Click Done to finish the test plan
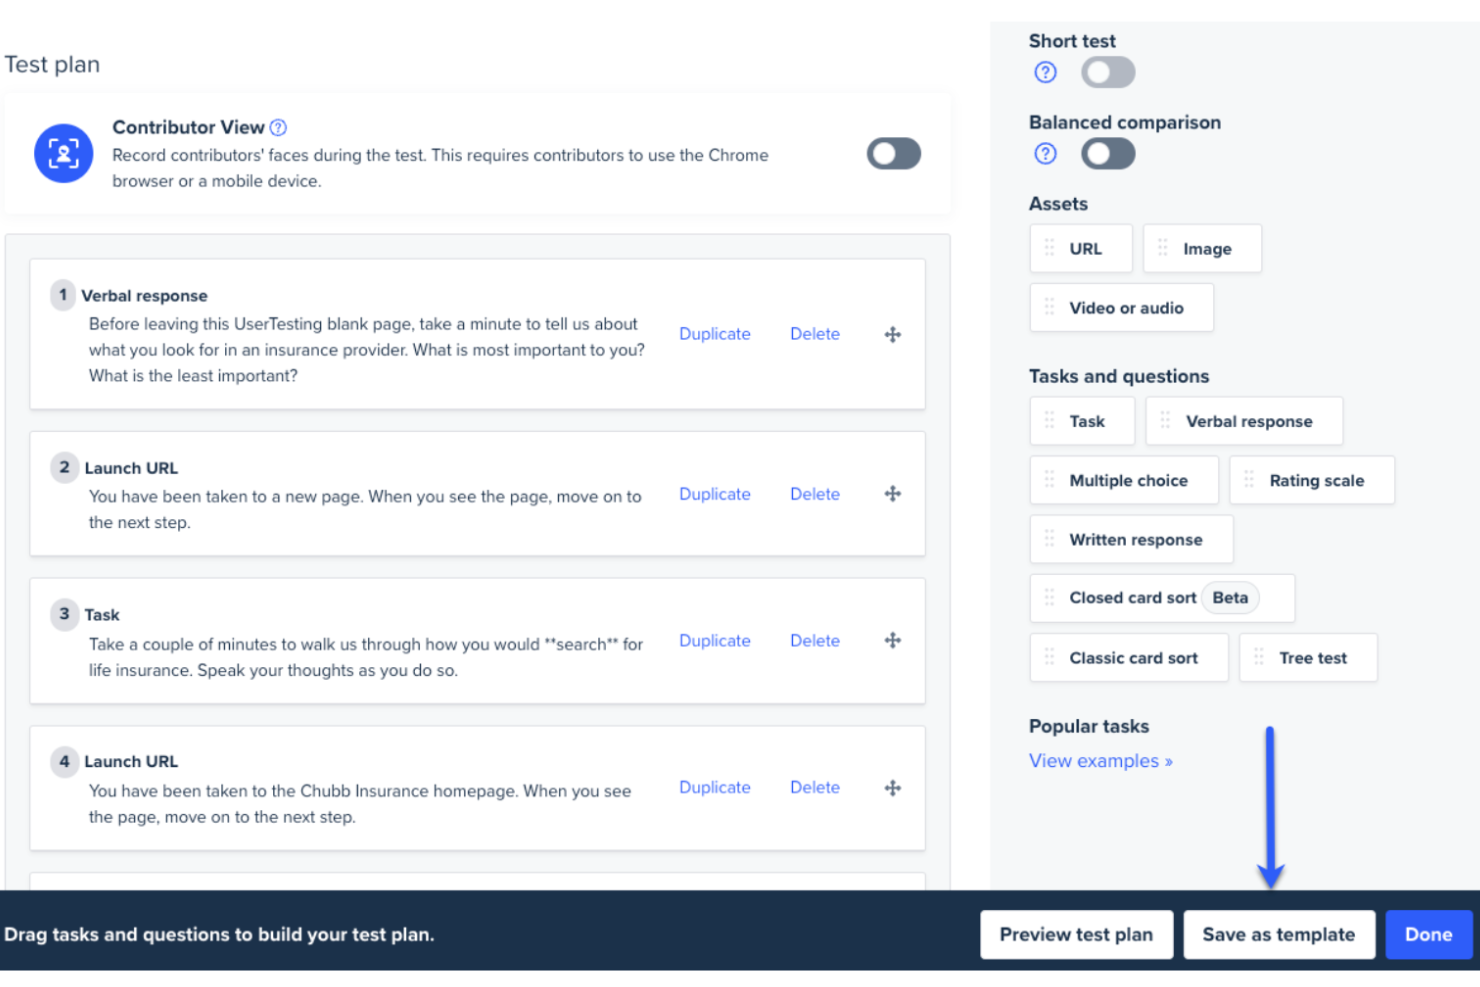 point(1428,934)
